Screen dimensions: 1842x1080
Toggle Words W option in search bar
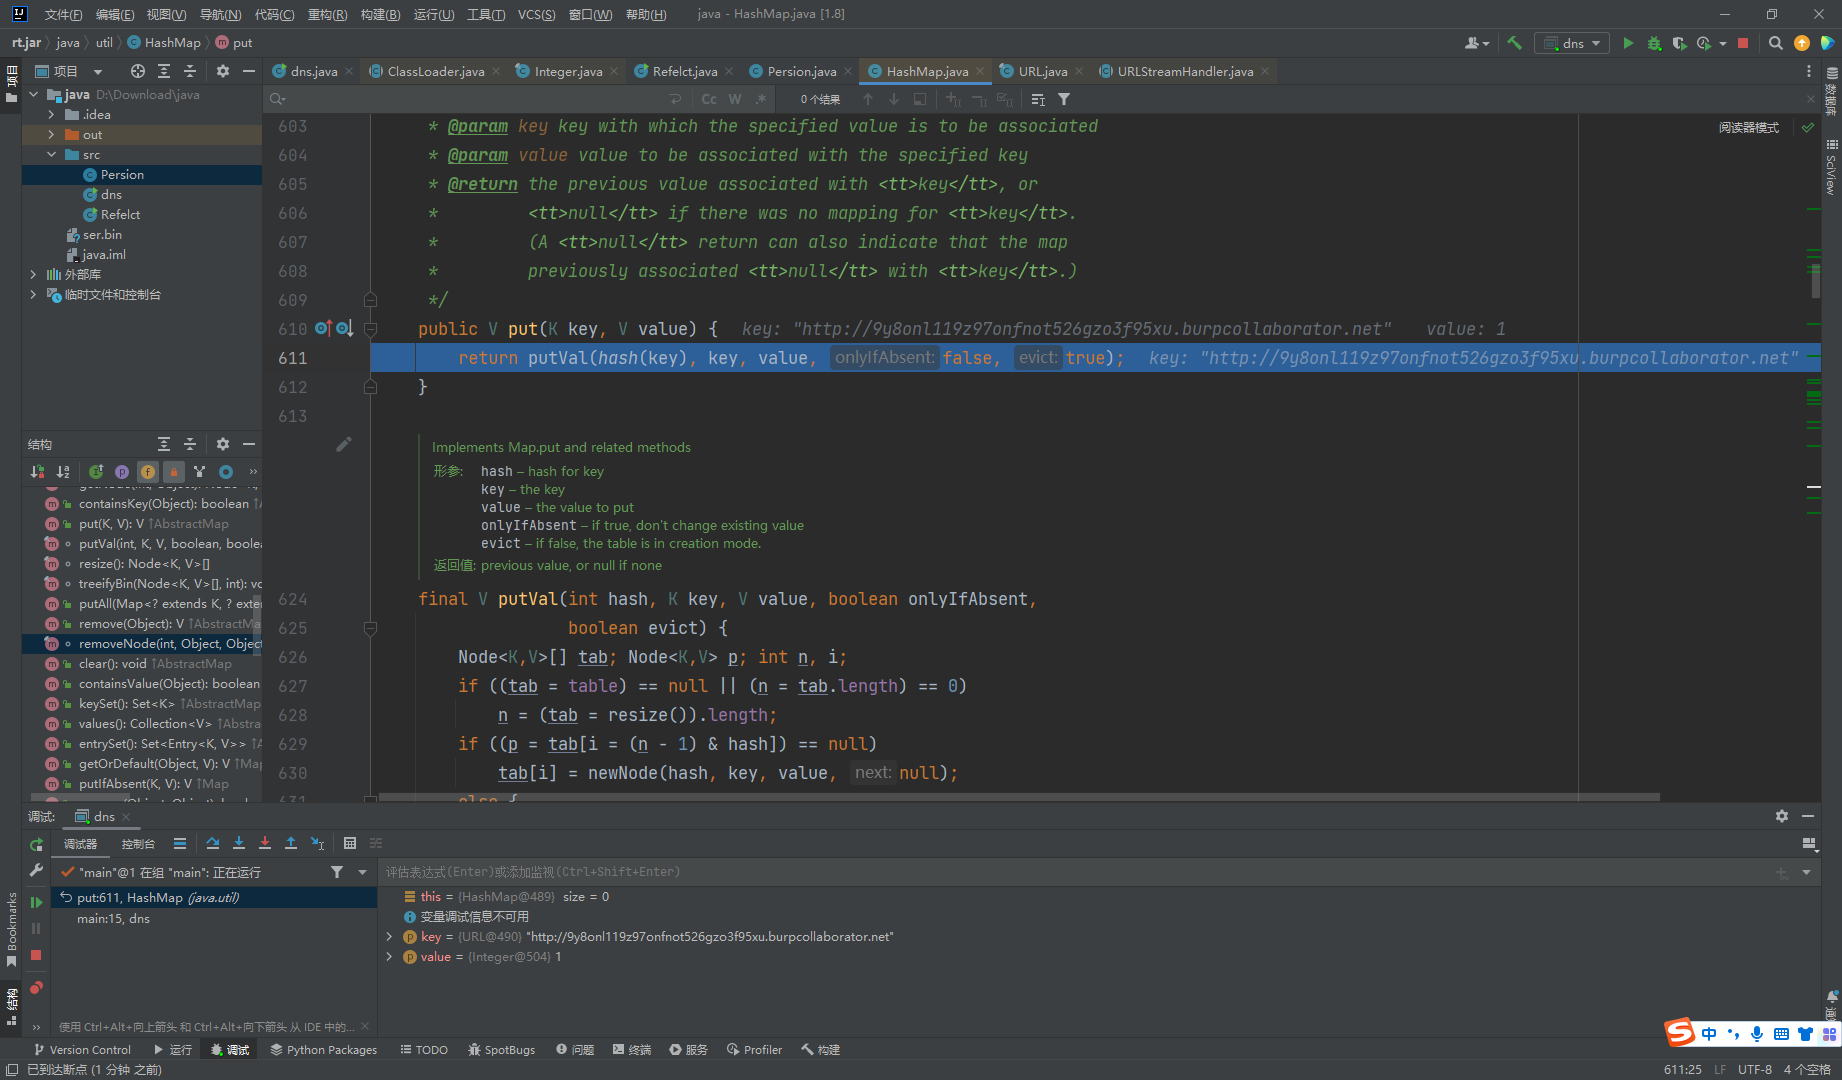(735, 99)
